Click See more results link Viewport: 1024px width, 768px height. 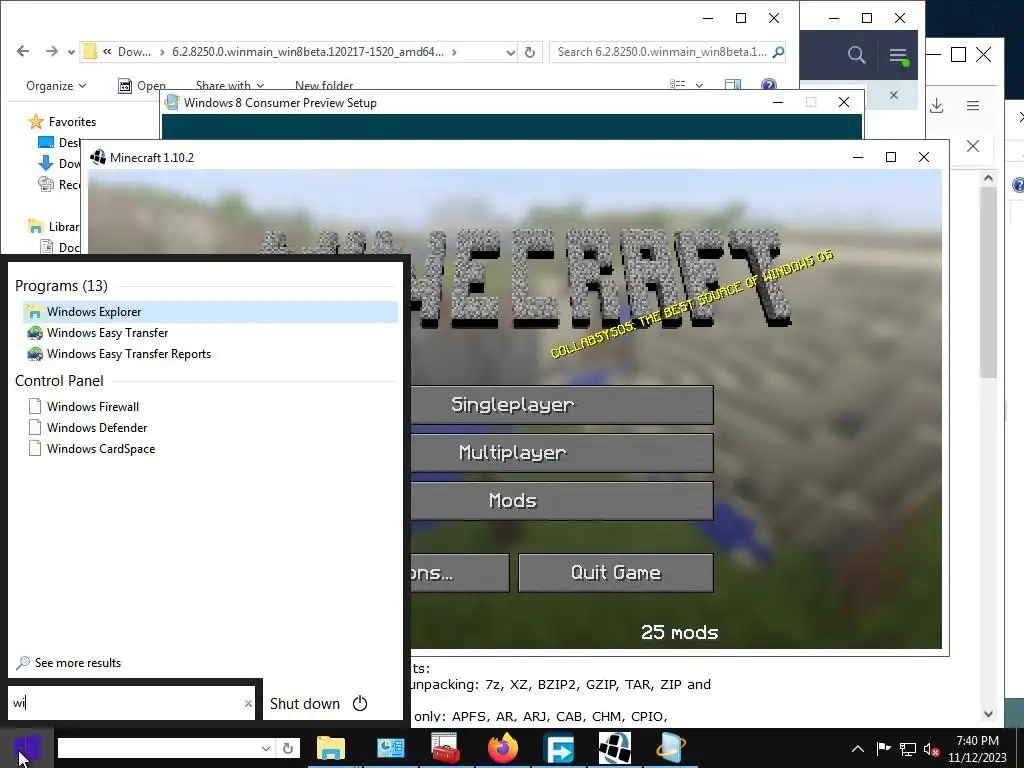click(69, 663)
